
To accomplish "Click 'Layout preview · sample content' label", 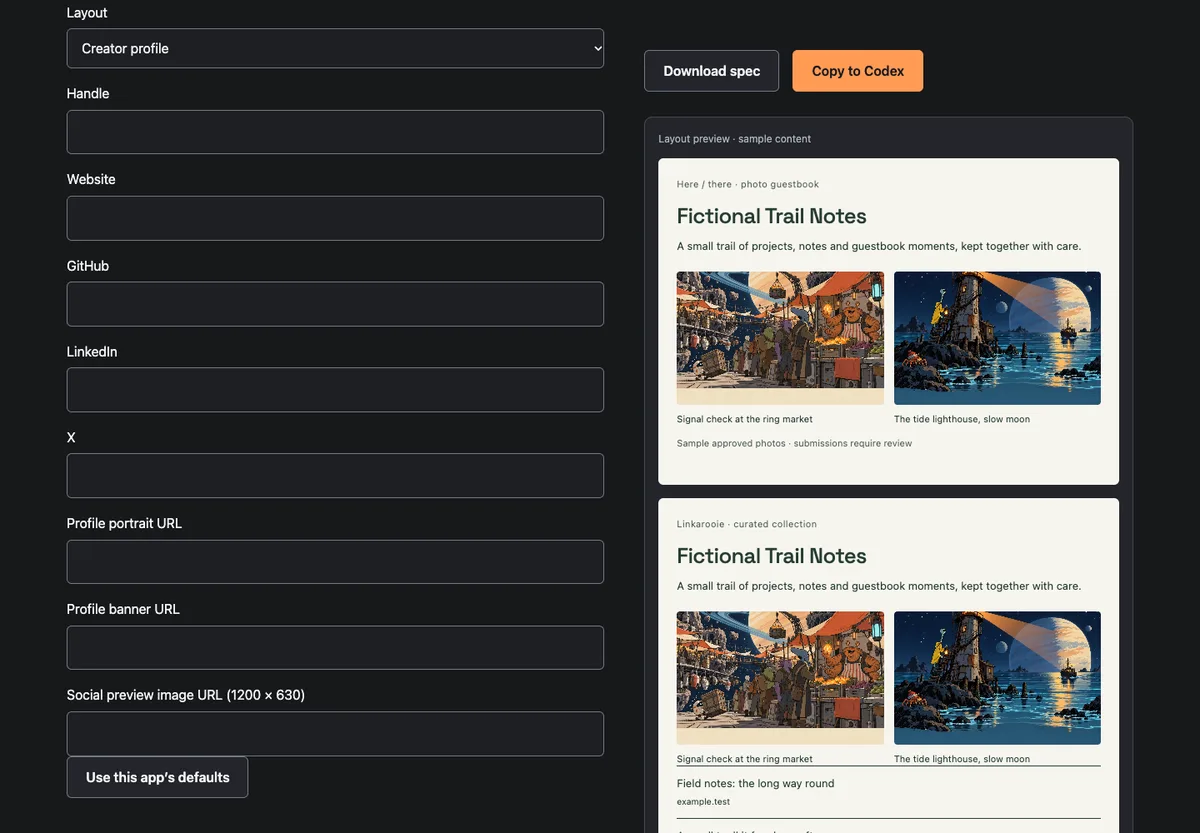I will 734,139.
